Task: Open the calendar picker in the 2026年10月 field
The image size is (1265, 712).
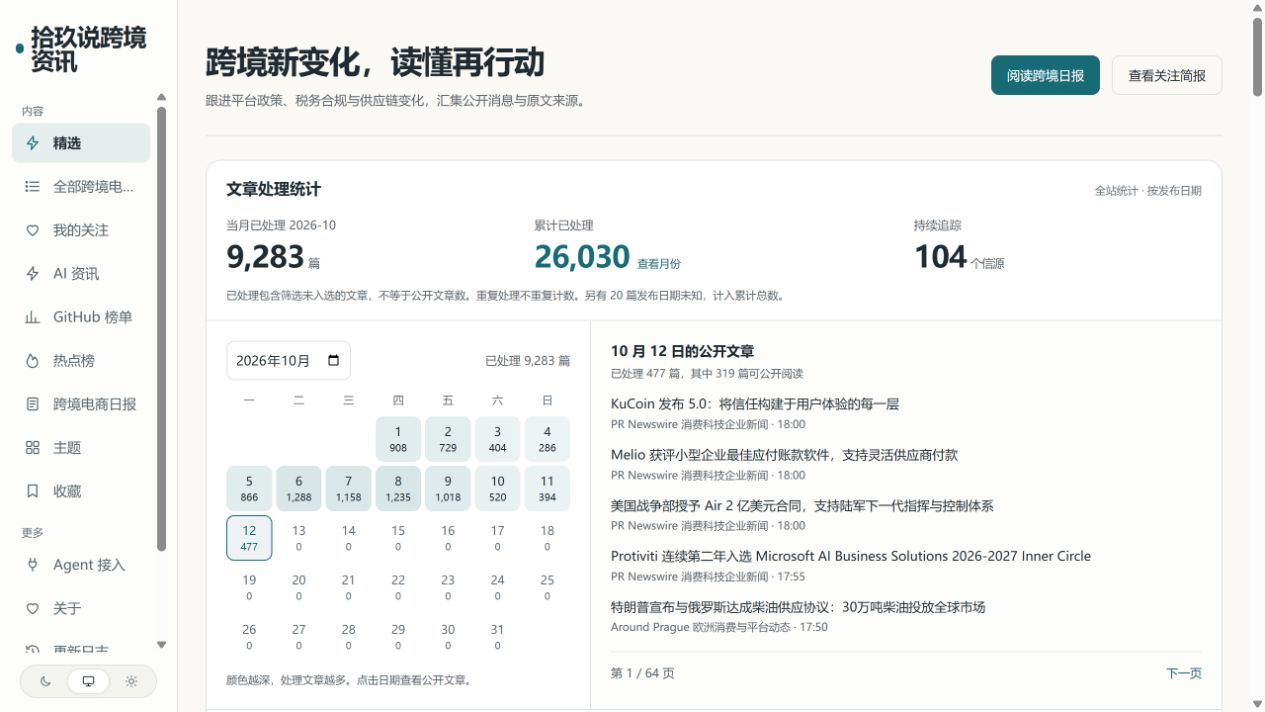Action: pyautogui.click(x=334, y=361)
